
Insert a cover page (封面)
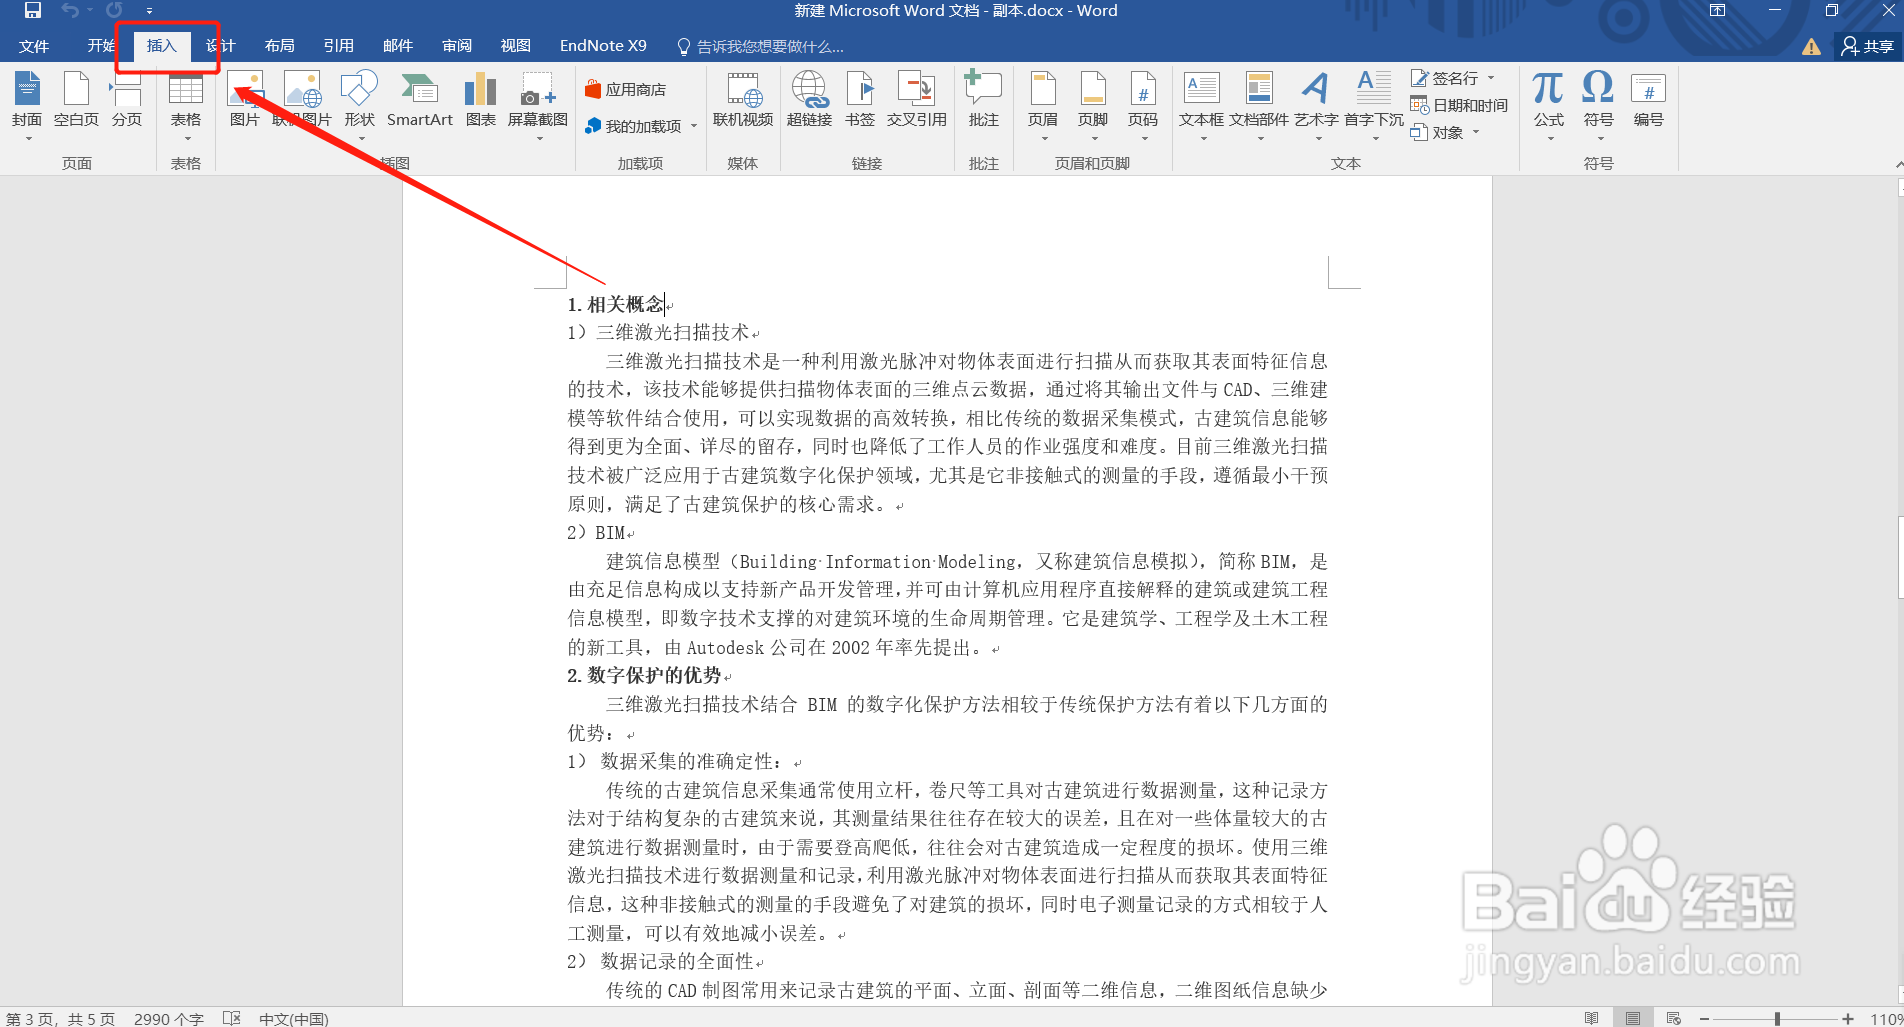tap(27, 104)
